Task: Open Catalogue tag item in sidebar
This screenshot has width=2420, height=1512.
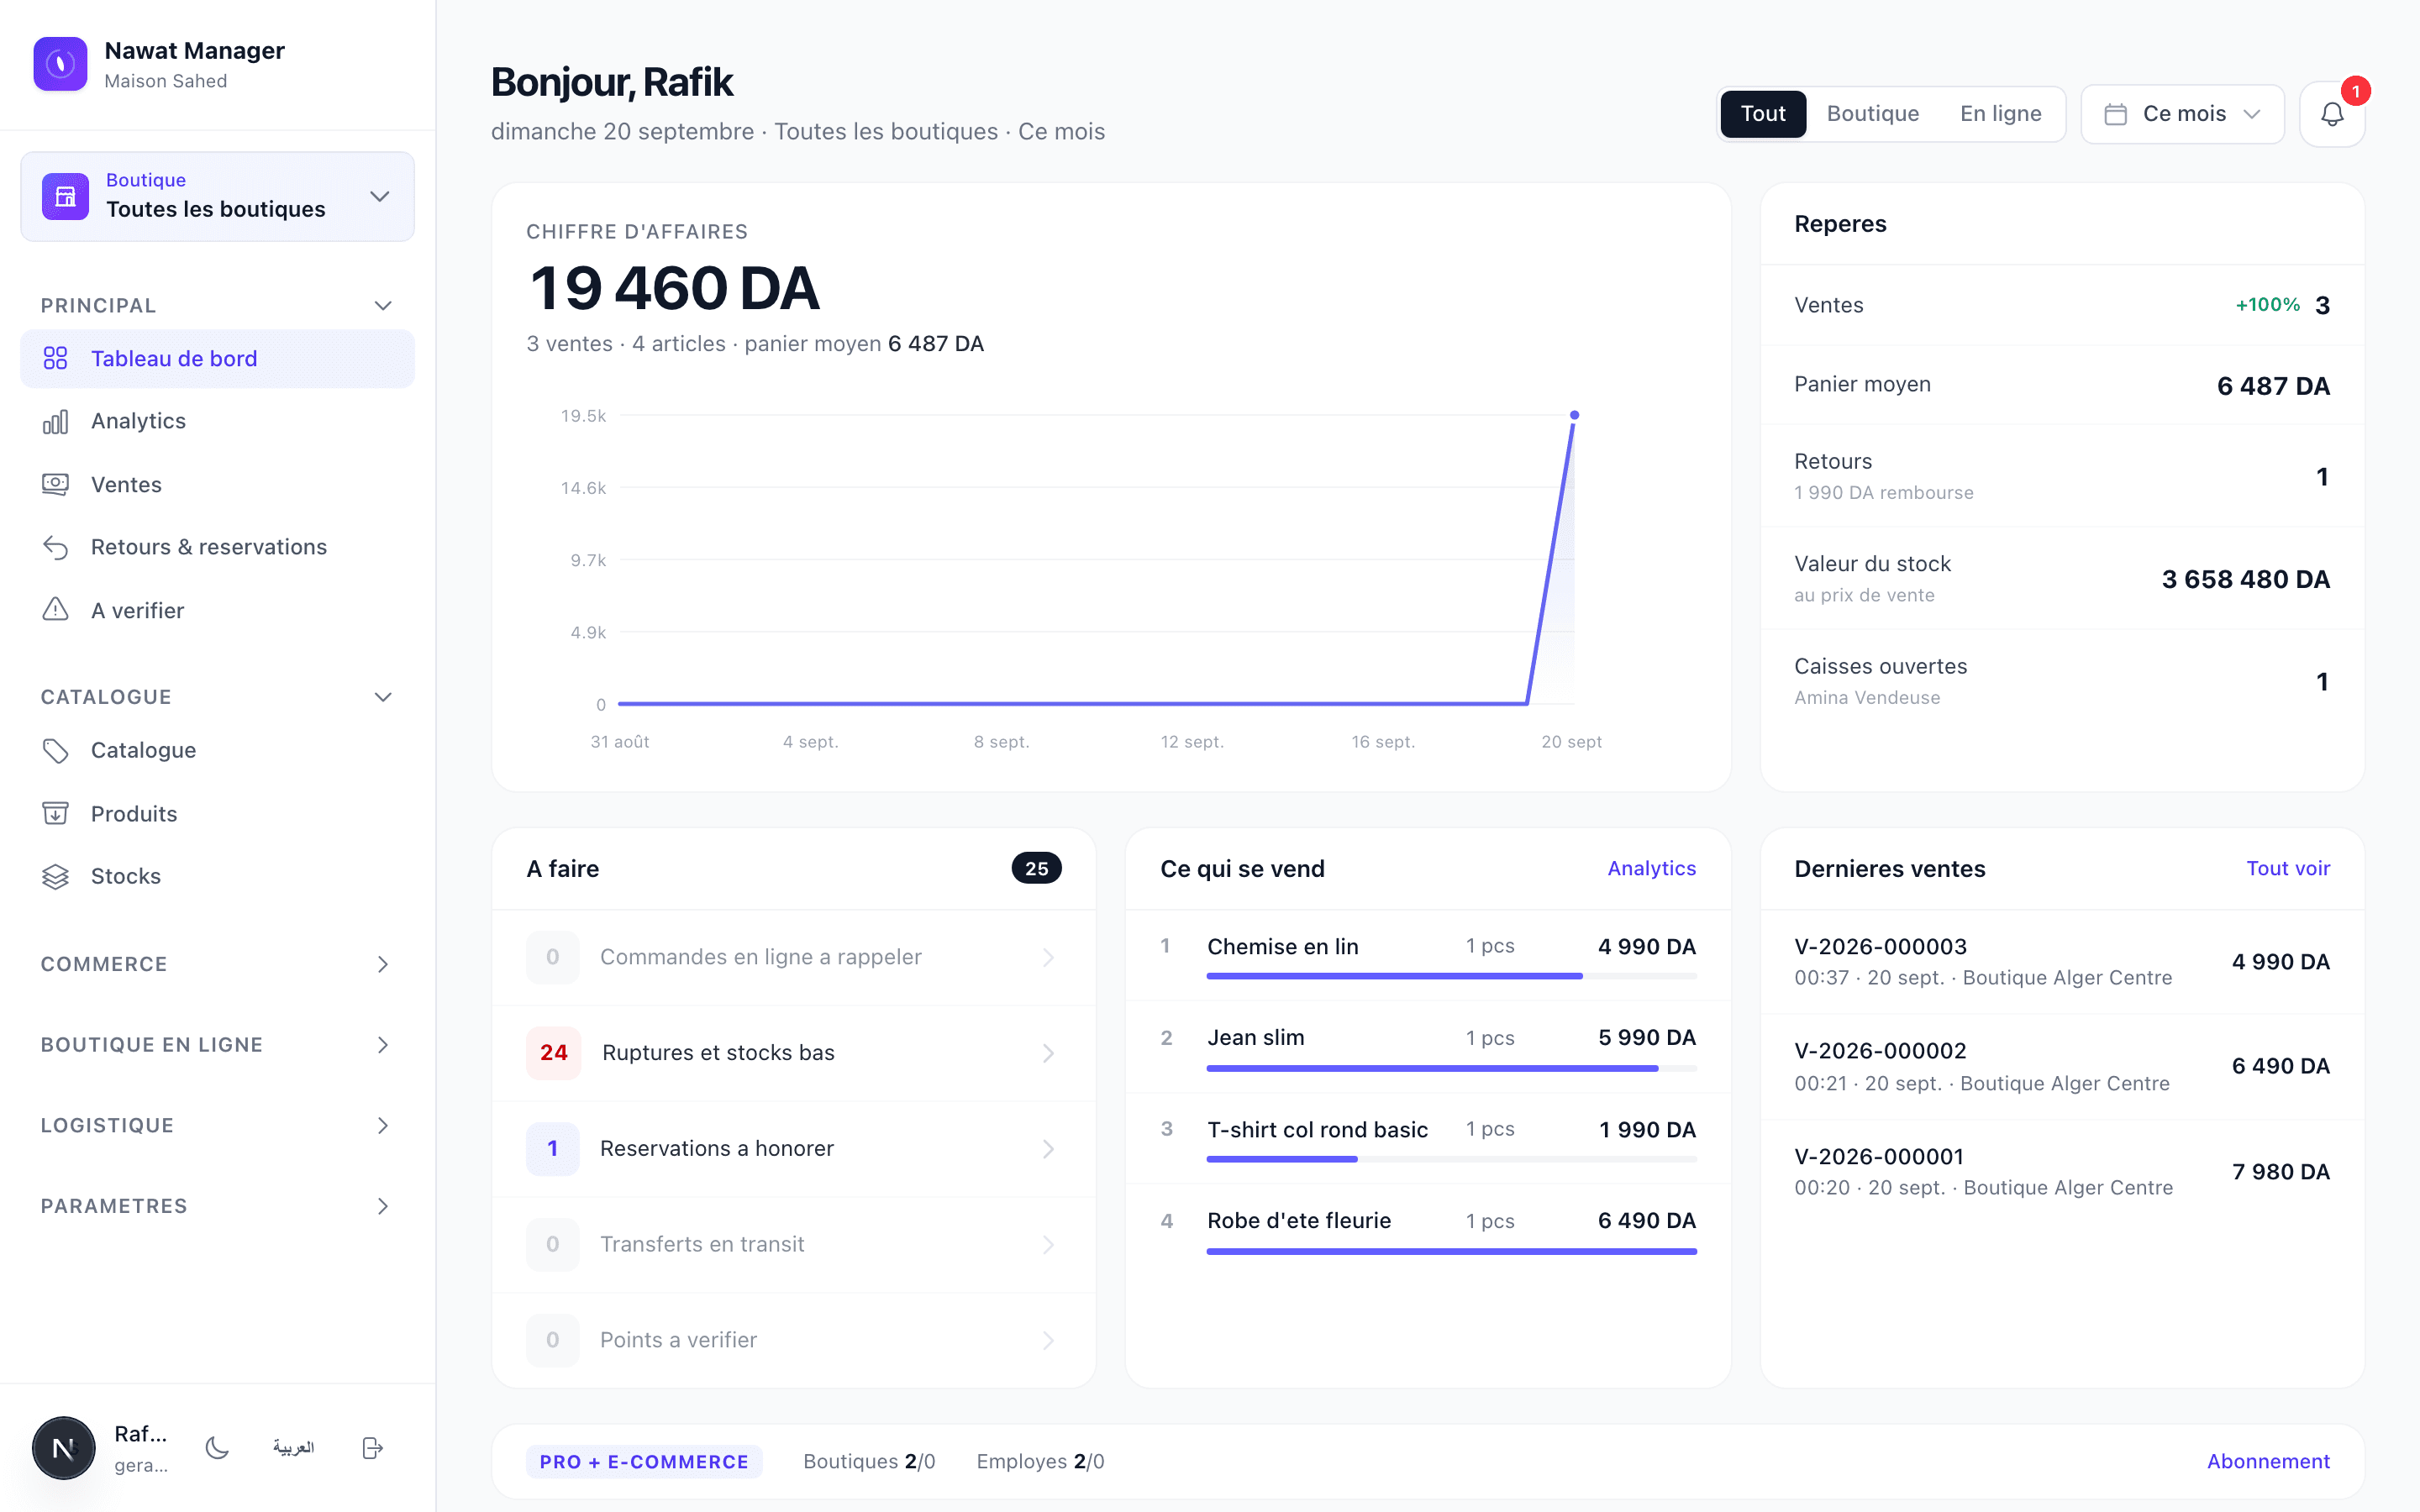Action: tap(217, 750)
